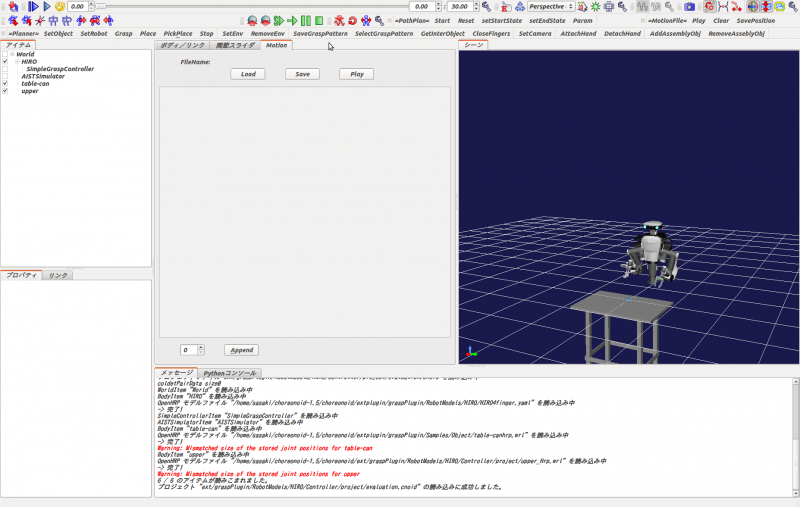Click the green stop square icon
Screen dimensions: 800x507
point(319,20)
